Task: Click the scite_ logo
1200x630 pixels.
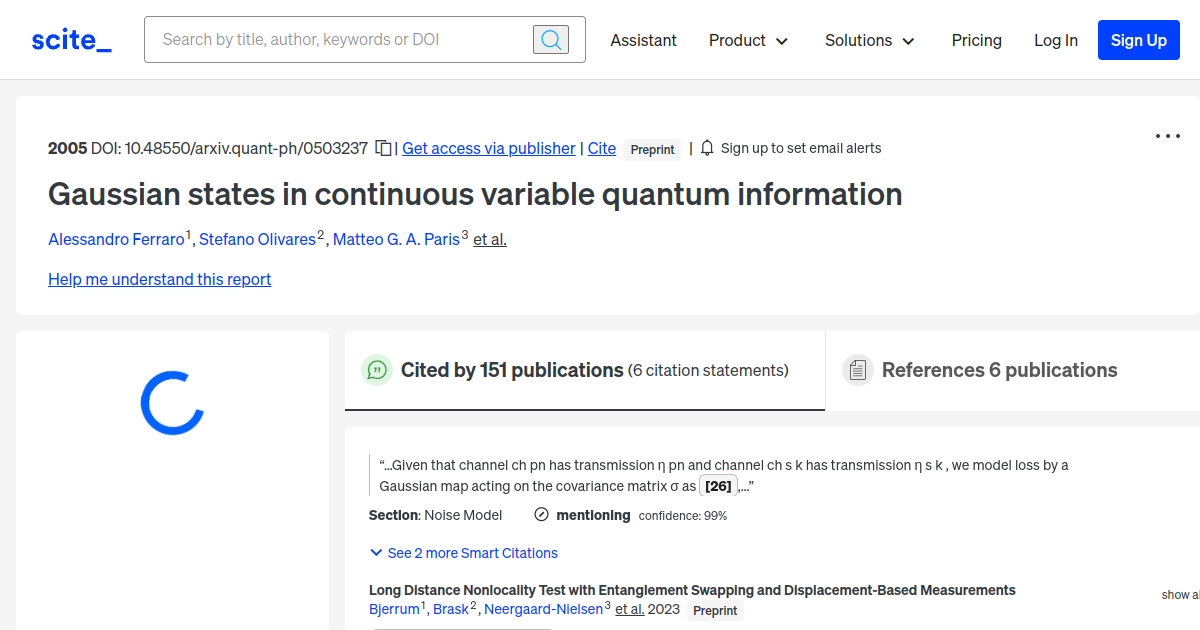Action: 70,39
